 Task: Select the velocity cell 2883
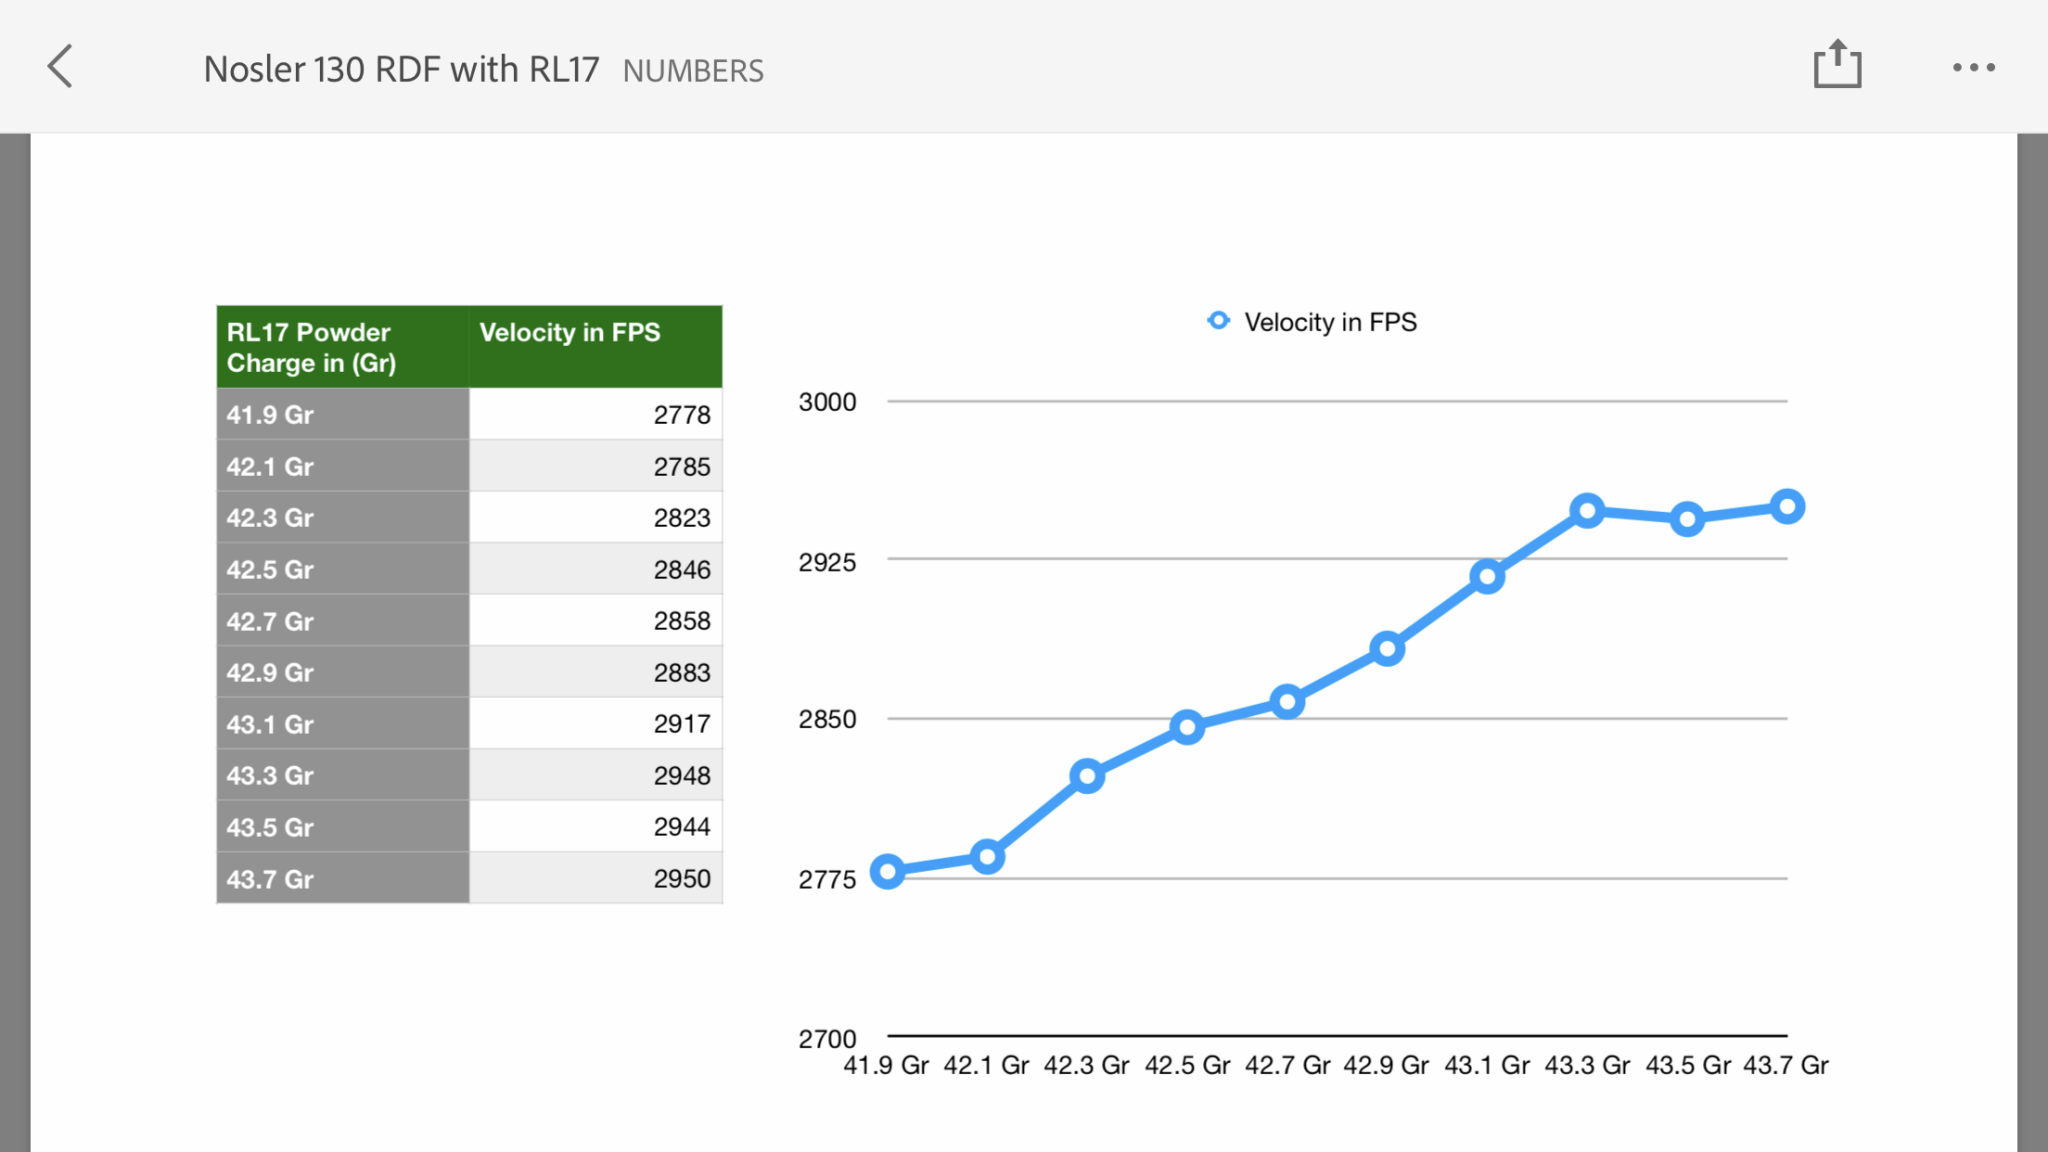point(596,672)
